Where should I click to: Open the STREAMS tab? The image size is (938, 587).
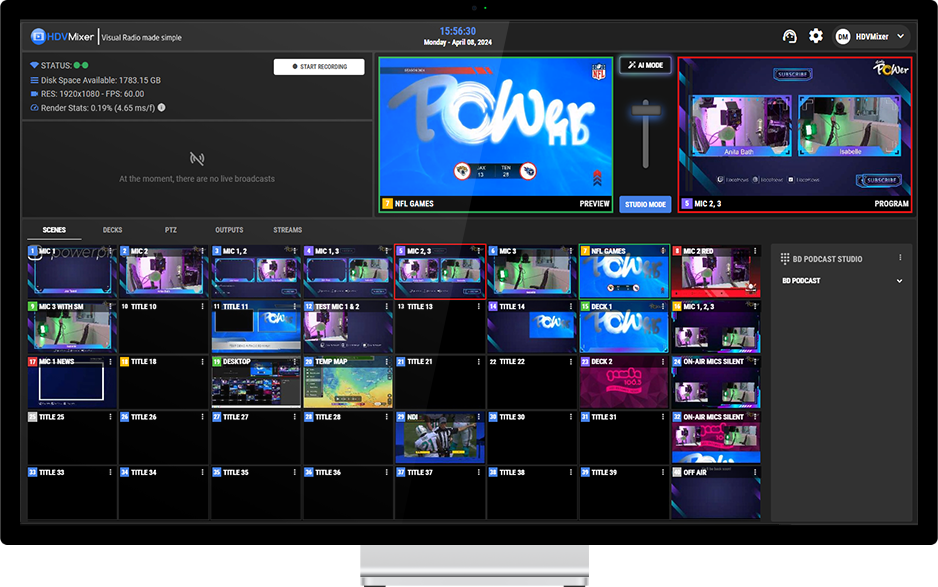tap(287, 229)
